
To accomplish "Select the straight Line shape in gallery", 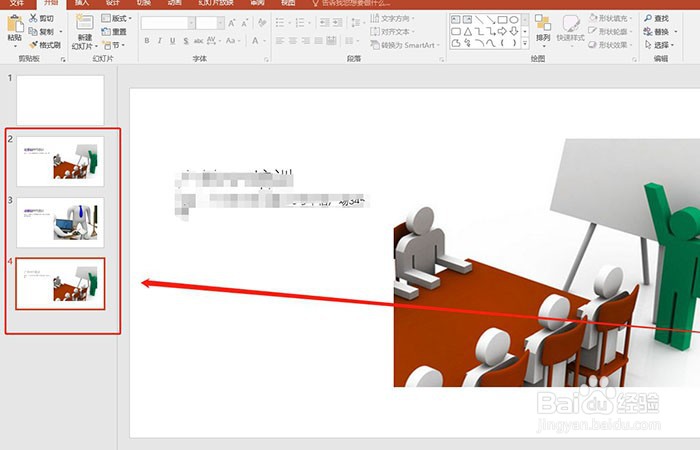I will pos(479,20).
